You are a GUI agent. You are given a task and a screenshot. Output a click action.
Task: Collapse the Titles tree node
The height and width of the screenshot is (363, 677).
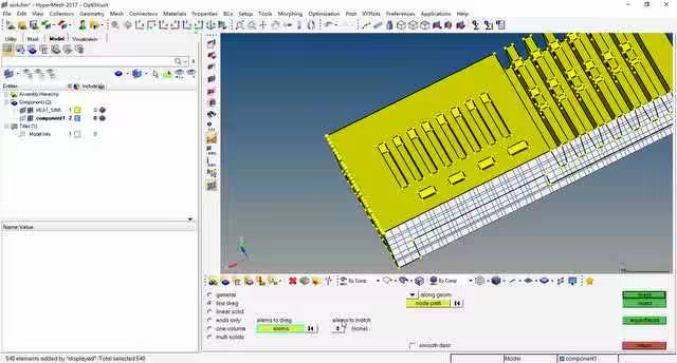point(6,126)
